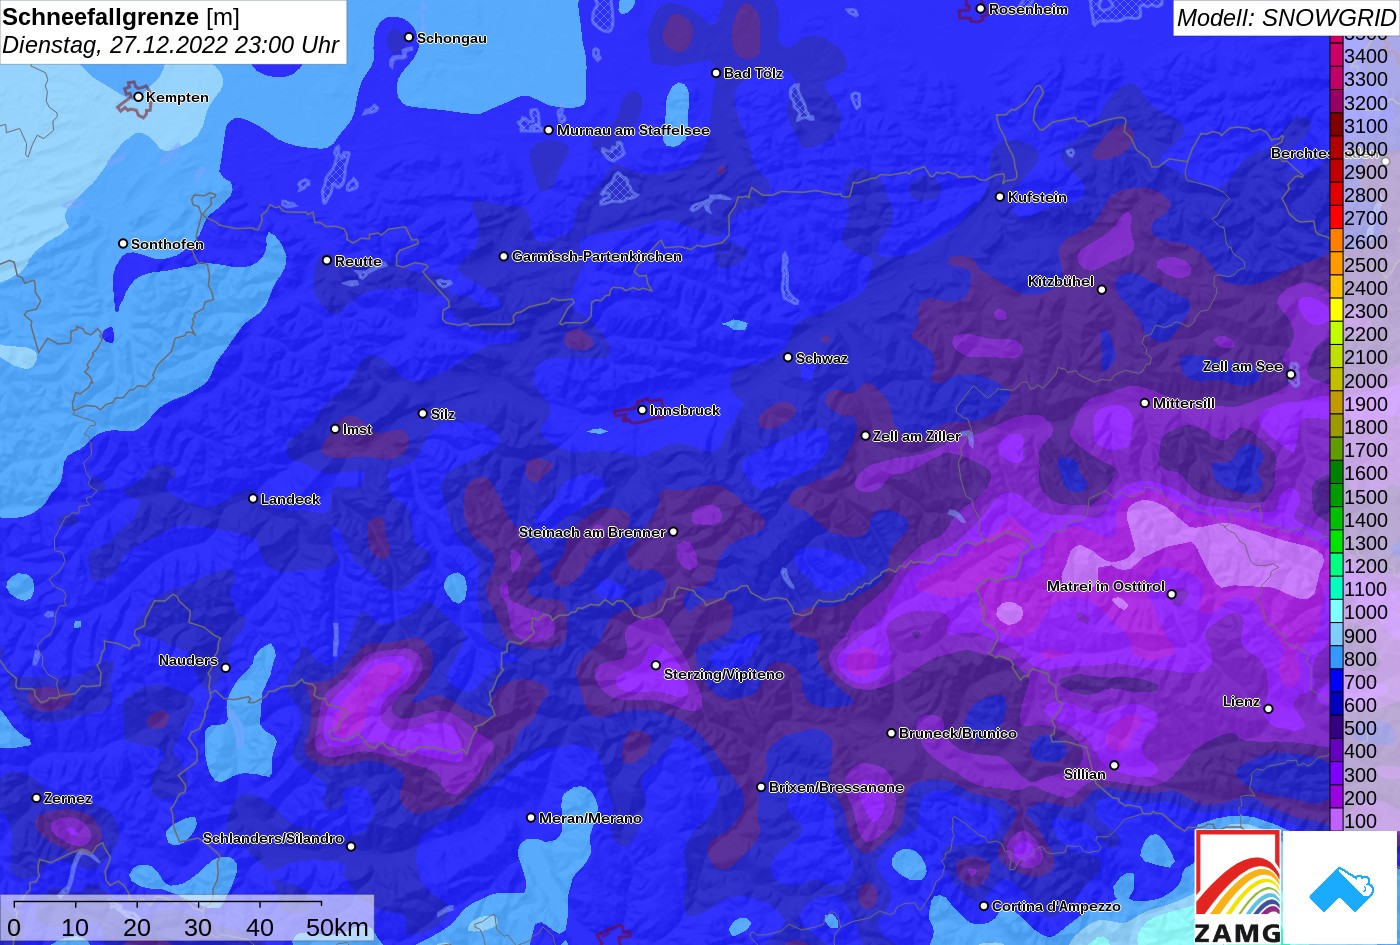Select the "Garmisch-Partenkirchen" label
Image resolution: width=1400 pixels, height=945 pixels.
pos(597,256)
